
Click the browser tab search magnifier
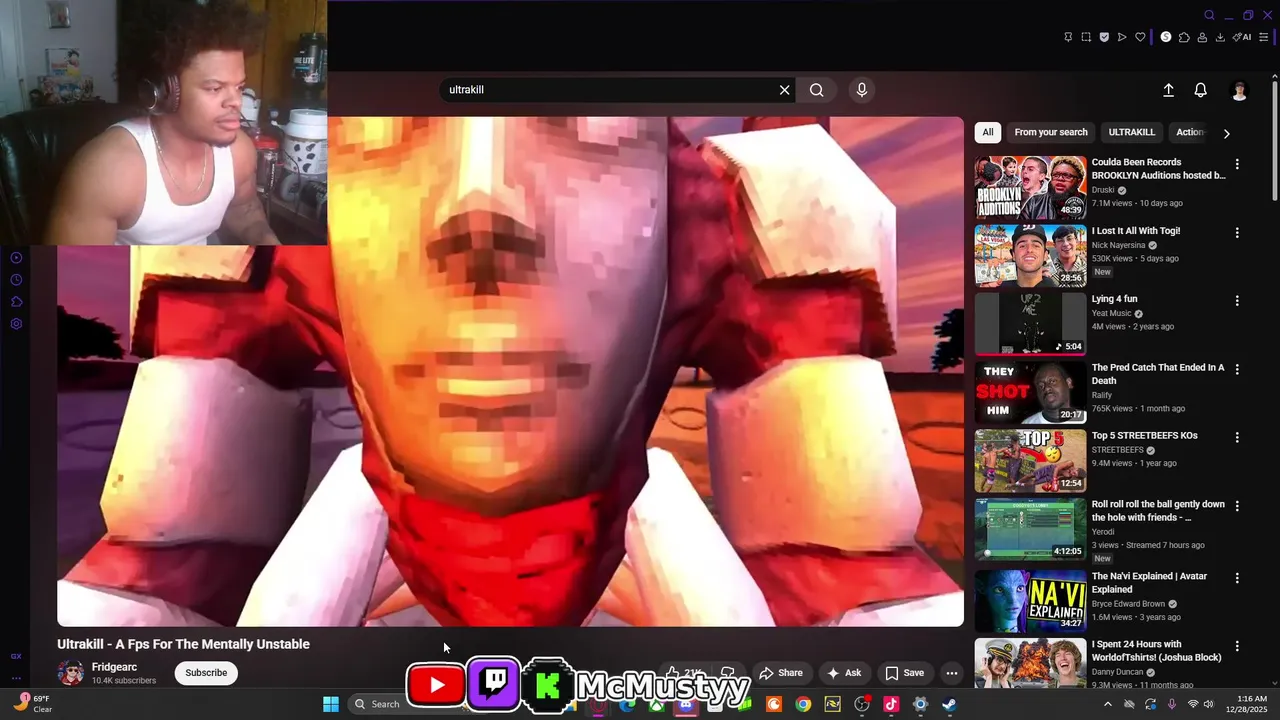click(x=1209, y=15)
